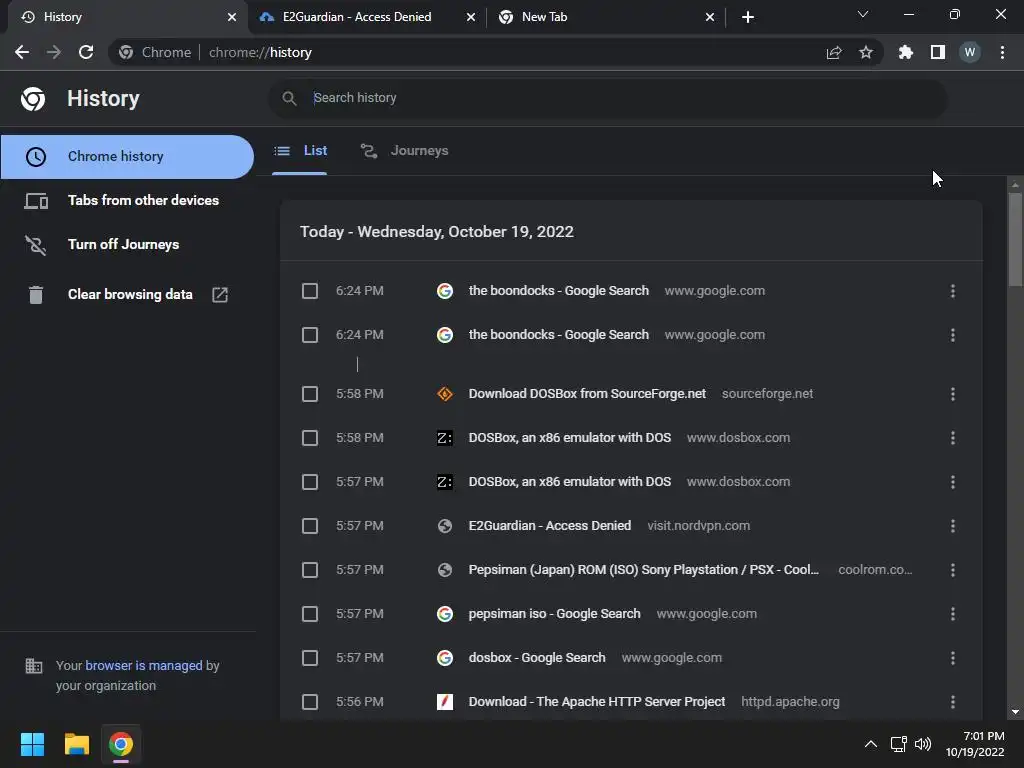1024x768 pixels.
Task: Select the dosbox - Google Search checkbox
Action: [310, 658]
